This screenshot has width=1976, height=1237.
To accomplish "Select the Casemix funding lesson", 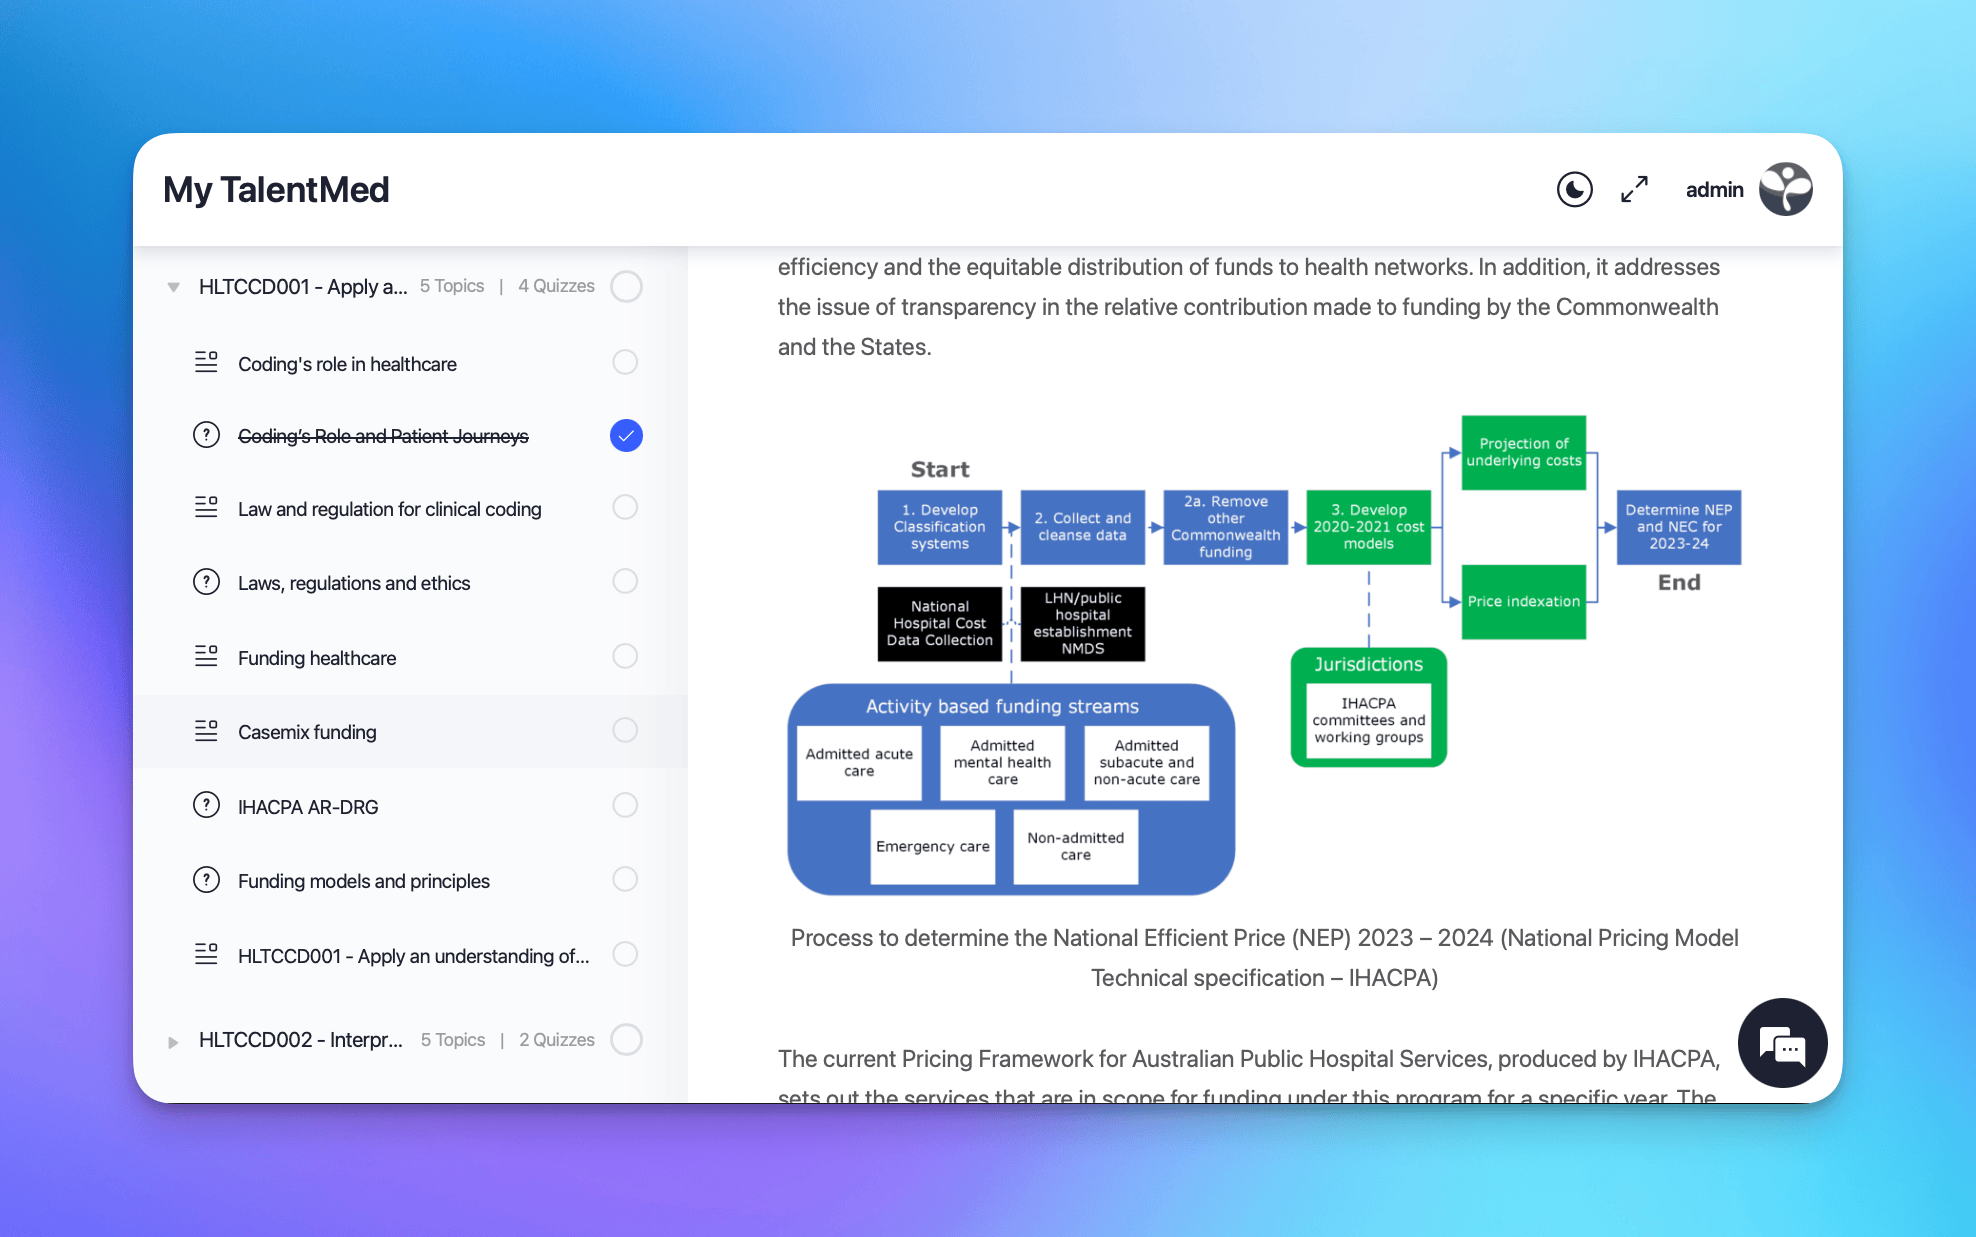I will [x=307, y=732].
